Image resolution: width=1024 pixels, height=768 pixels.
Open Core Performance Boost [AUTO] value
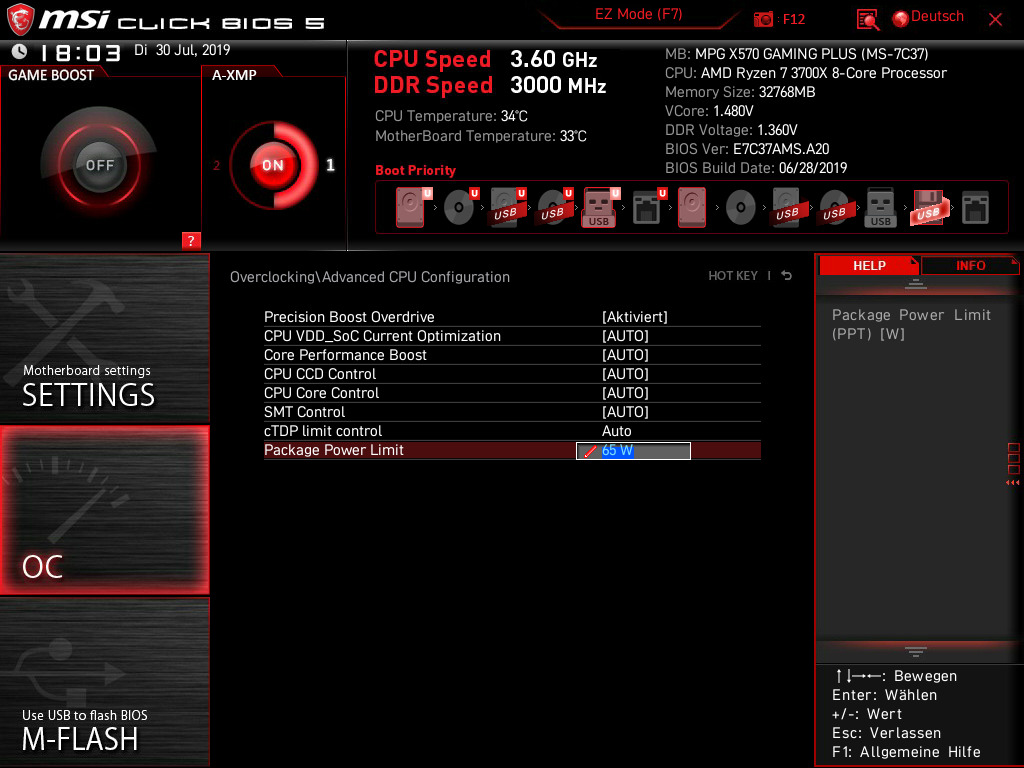(625, 355)
